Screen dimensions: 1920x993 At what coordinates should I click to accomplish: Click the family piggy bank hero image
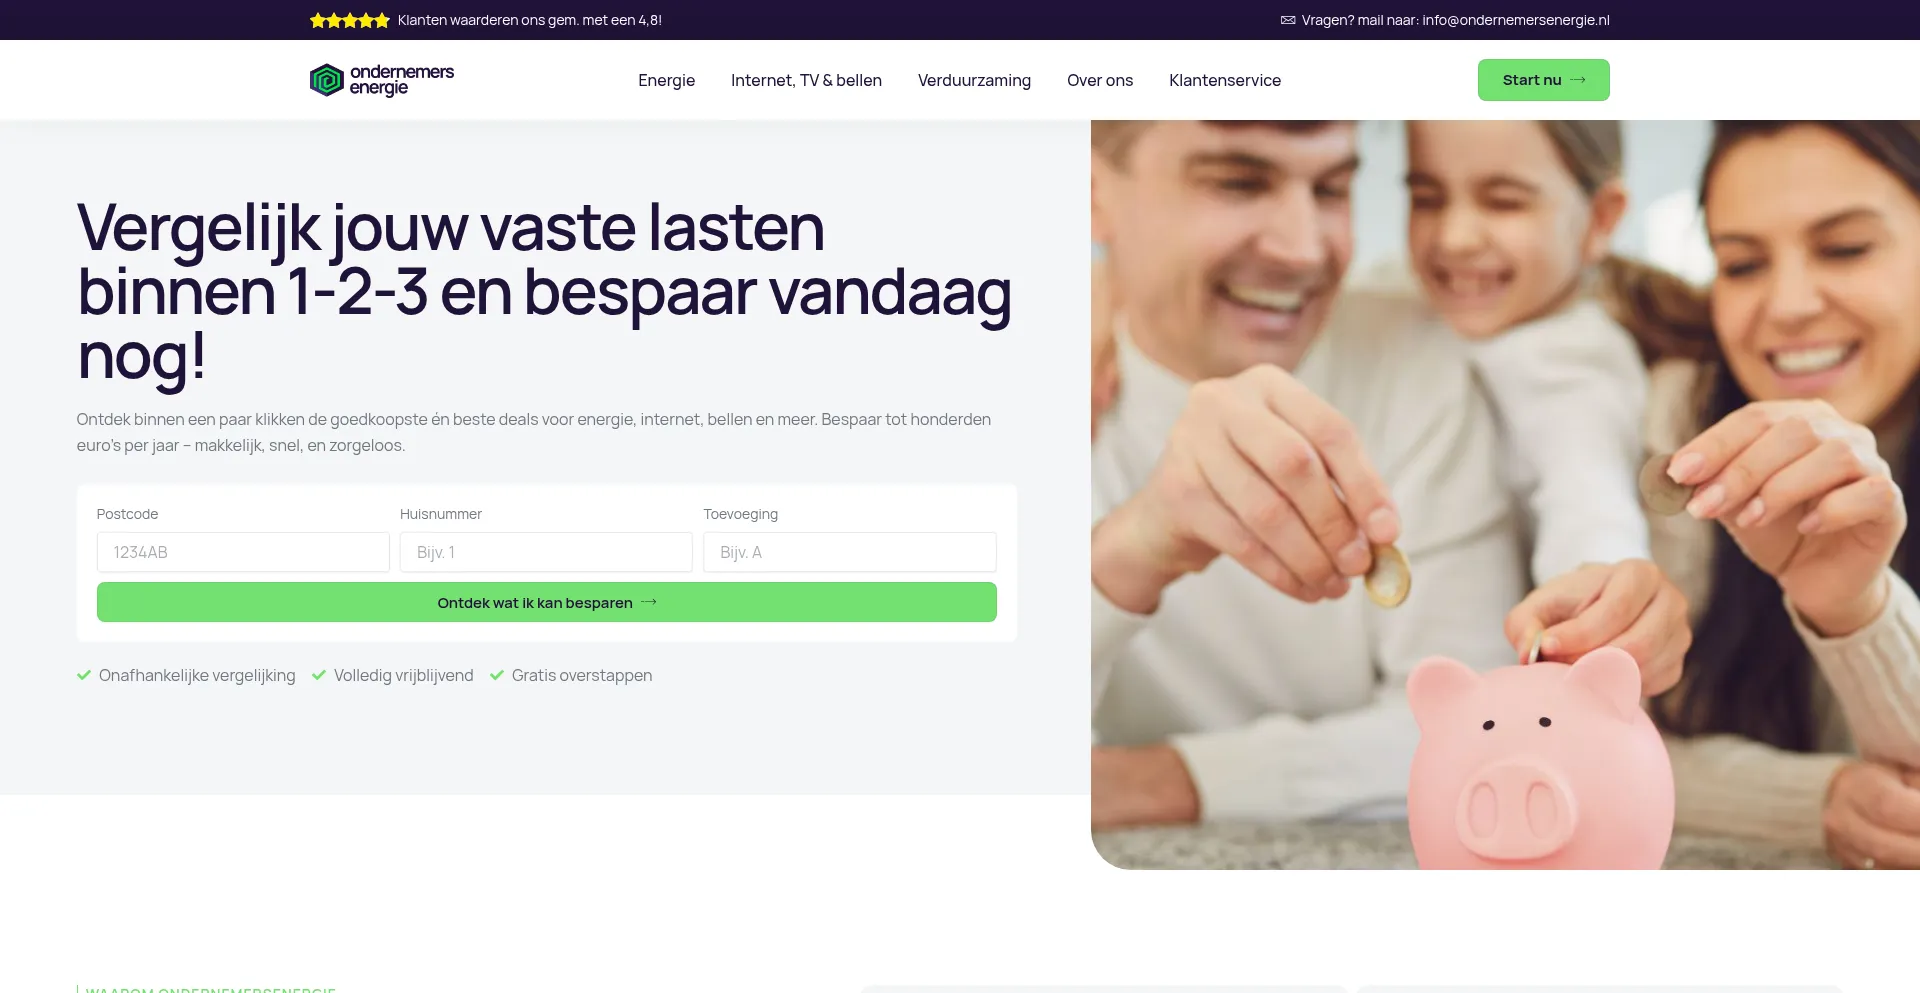pyautogui.click(x=1505, y=494)
